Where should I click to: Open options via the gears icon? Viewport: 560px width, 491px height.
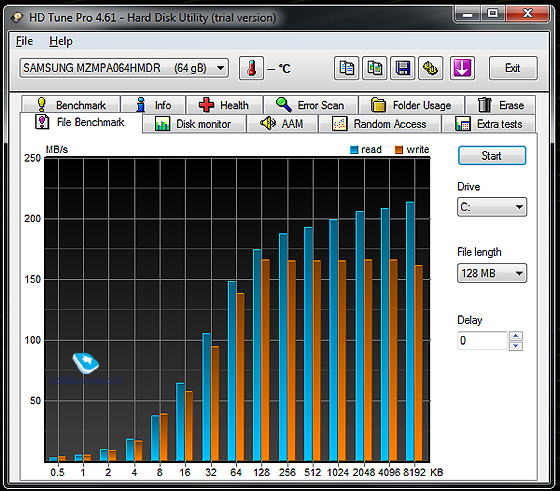tap(431, 68)
